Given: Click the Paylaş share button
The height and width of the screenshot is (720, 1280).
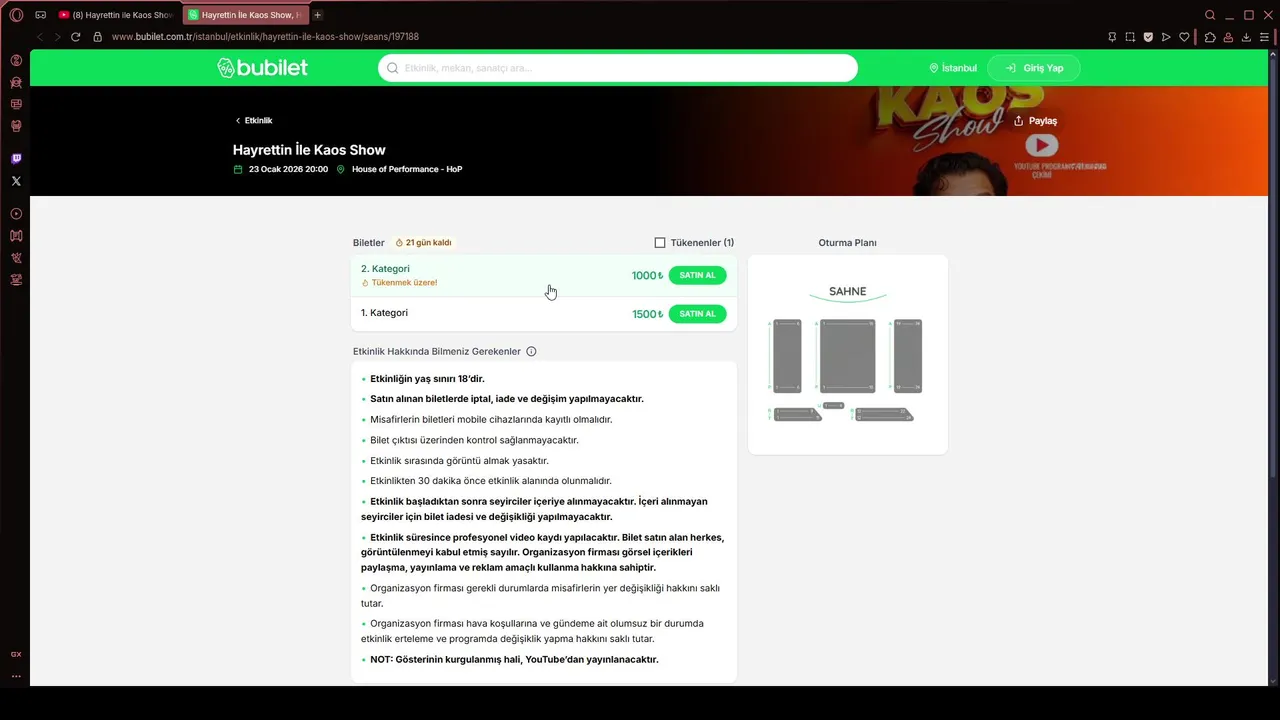Looking at the screenshot, I should [1035, 121].
